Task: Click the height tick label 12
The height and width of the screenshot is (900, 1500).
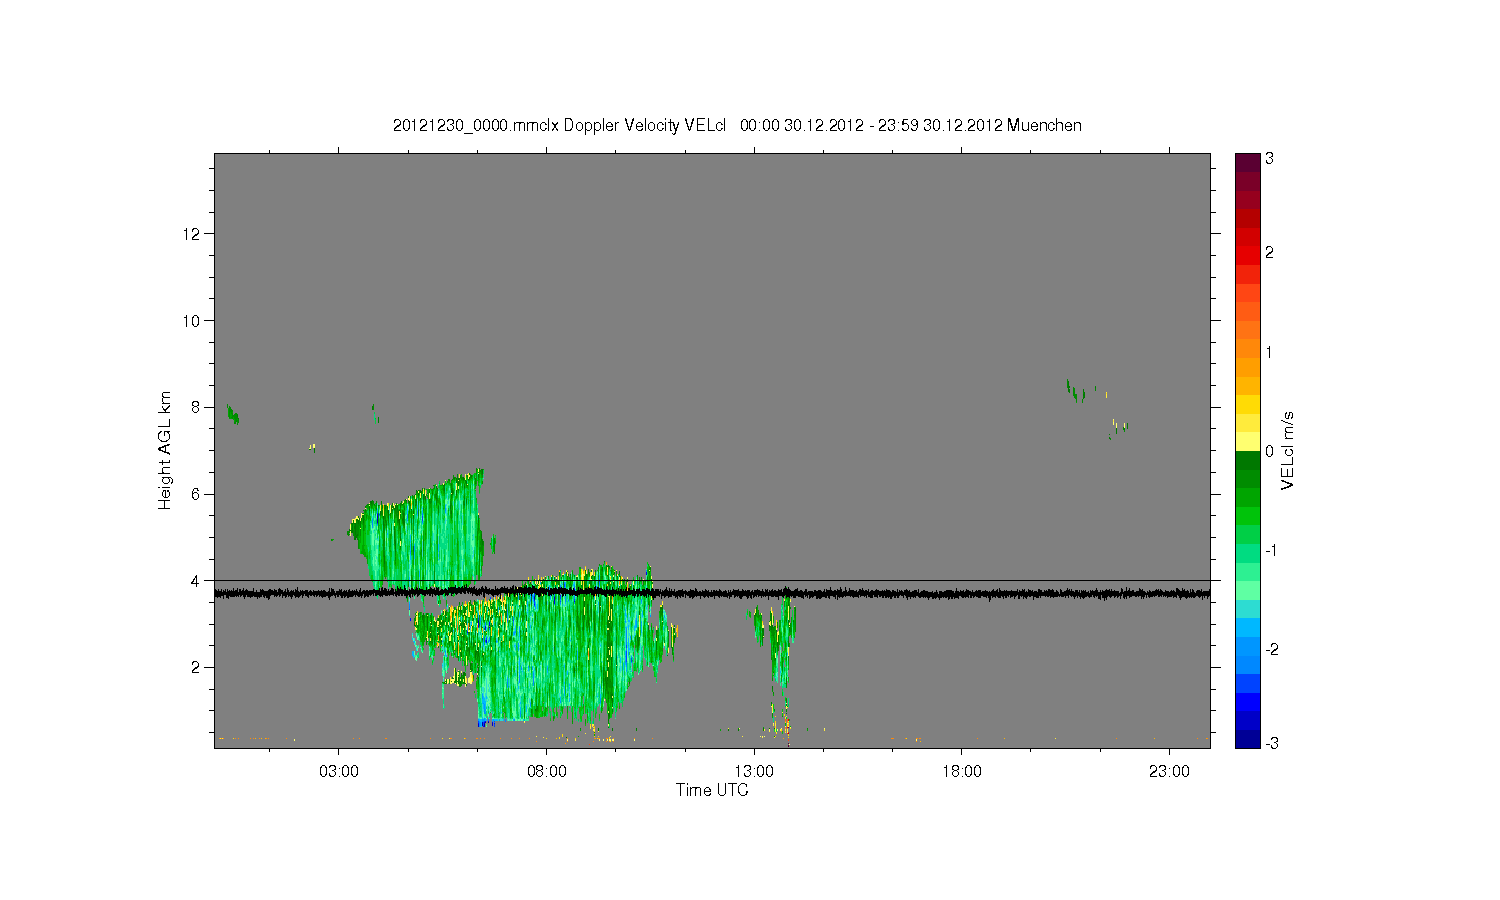Action: point(193,234)
